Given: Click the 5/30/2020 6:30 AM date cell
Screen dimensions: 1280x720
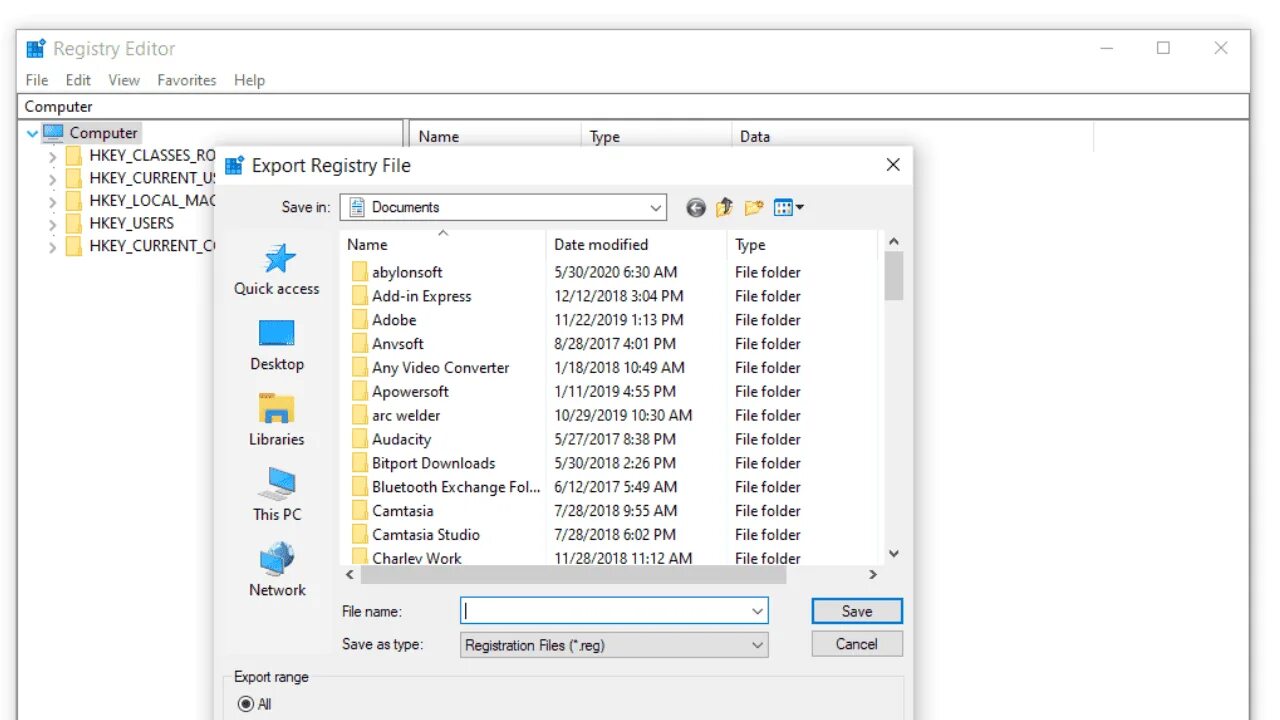Looking at the screenshot, I should pos(616,272).
